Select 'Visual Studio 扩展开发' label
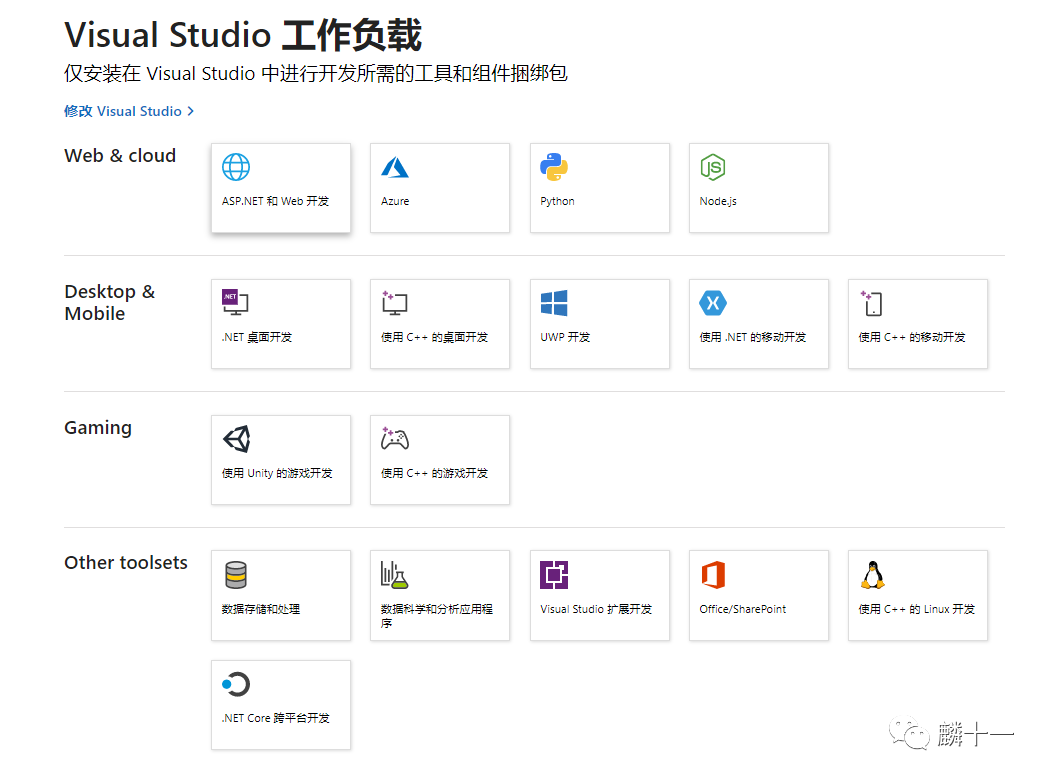The image size is (1048, 780). 596,610
